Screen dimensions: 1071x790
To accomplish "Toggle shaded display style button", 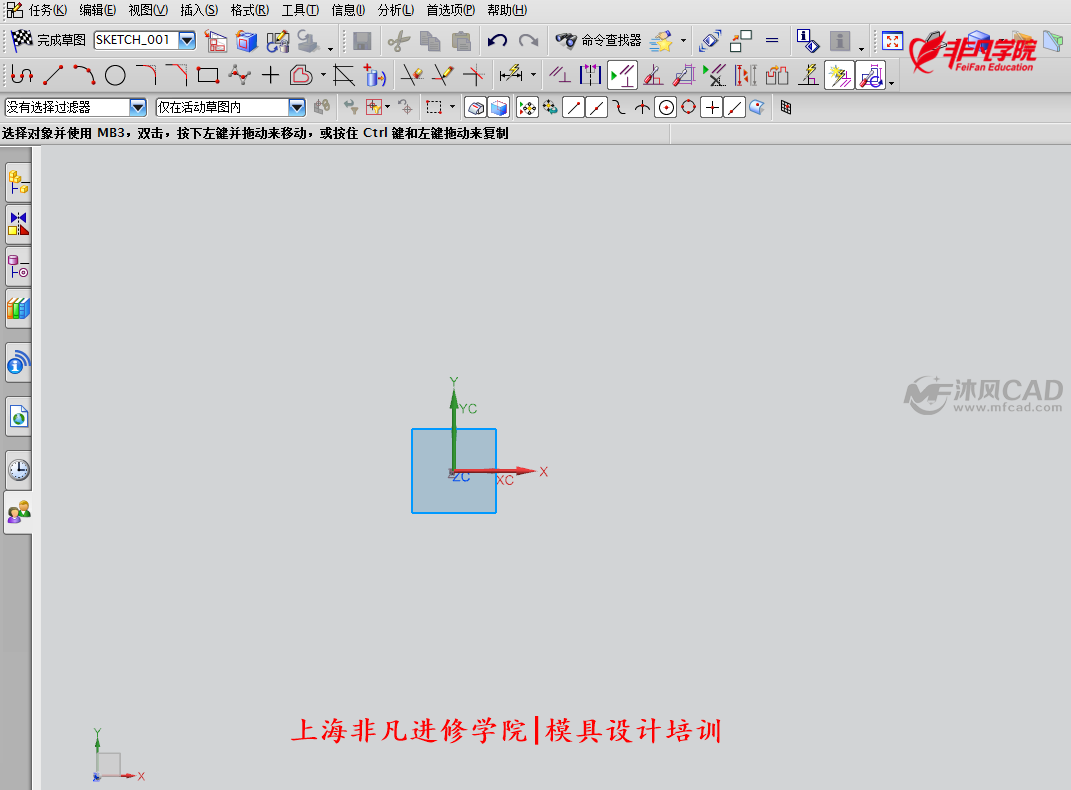I will (x=499, y=108).
